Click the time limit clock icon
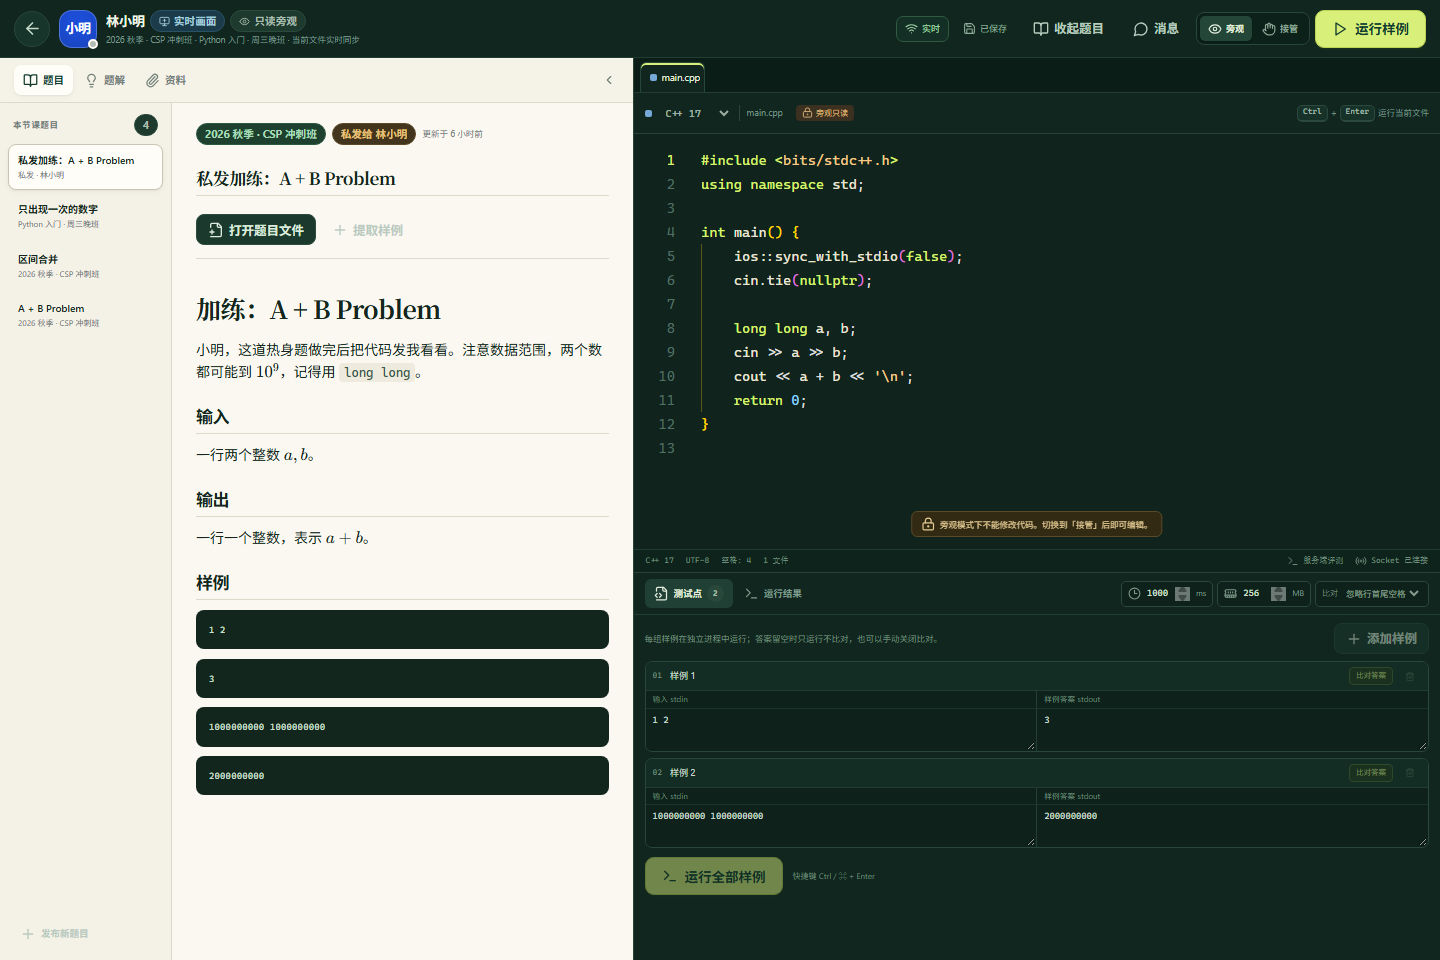This screenshot has width=1440, height=960. [x=1135, y=593]
